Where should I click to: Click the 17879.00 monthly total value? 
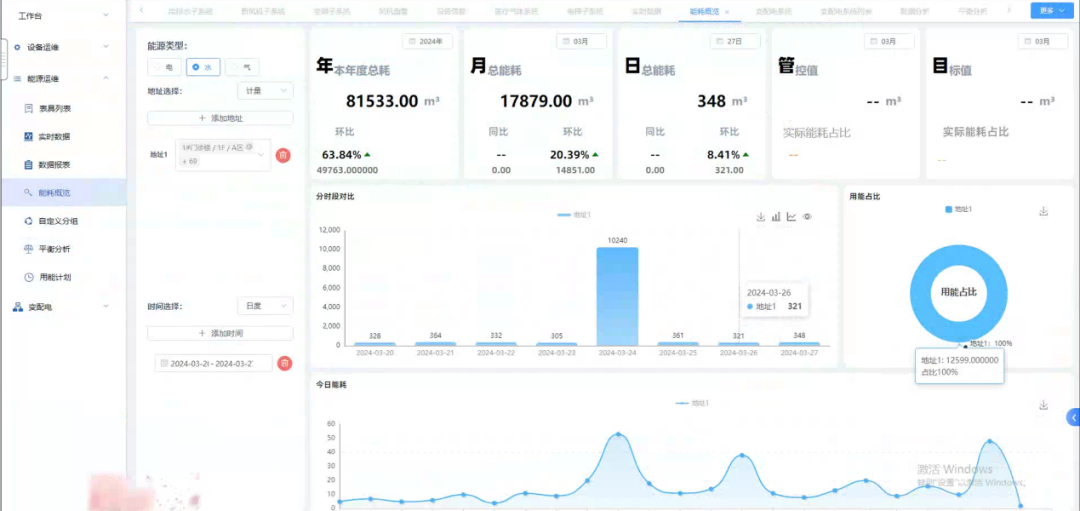tap(536, 101)
